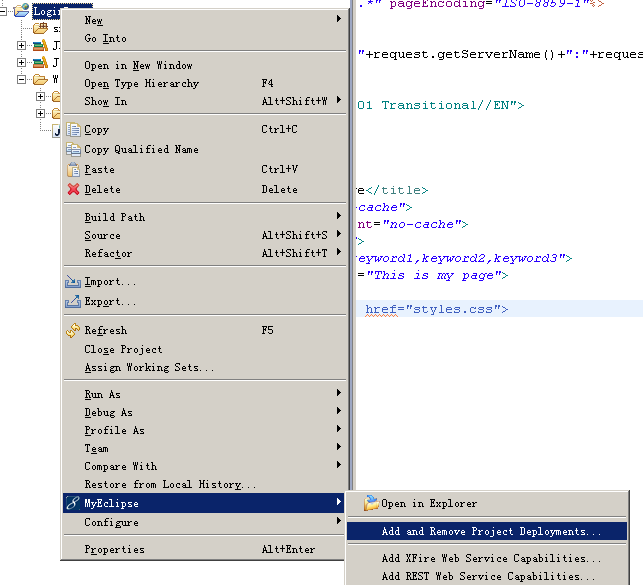Collapse the Login project tree node

click(3, 11)
